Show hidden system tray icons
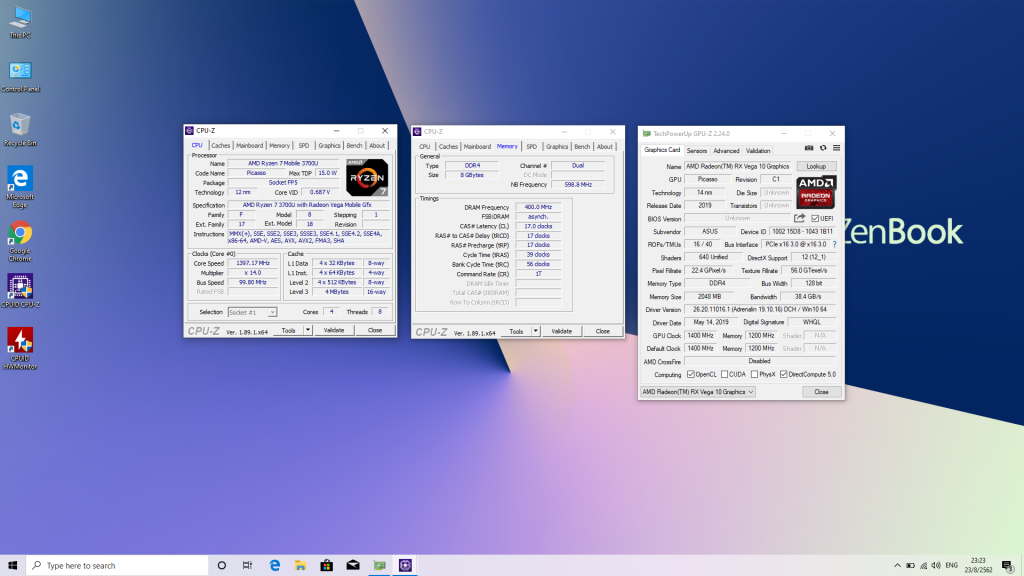This screenshot has height=576, width=1024. [x=897, y=566]
